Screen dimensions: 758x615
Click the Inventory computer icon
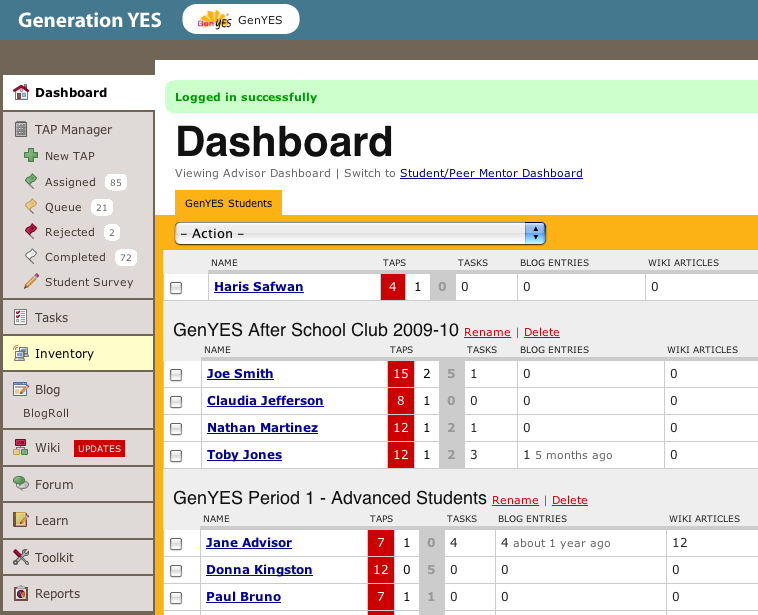[21, 353]
